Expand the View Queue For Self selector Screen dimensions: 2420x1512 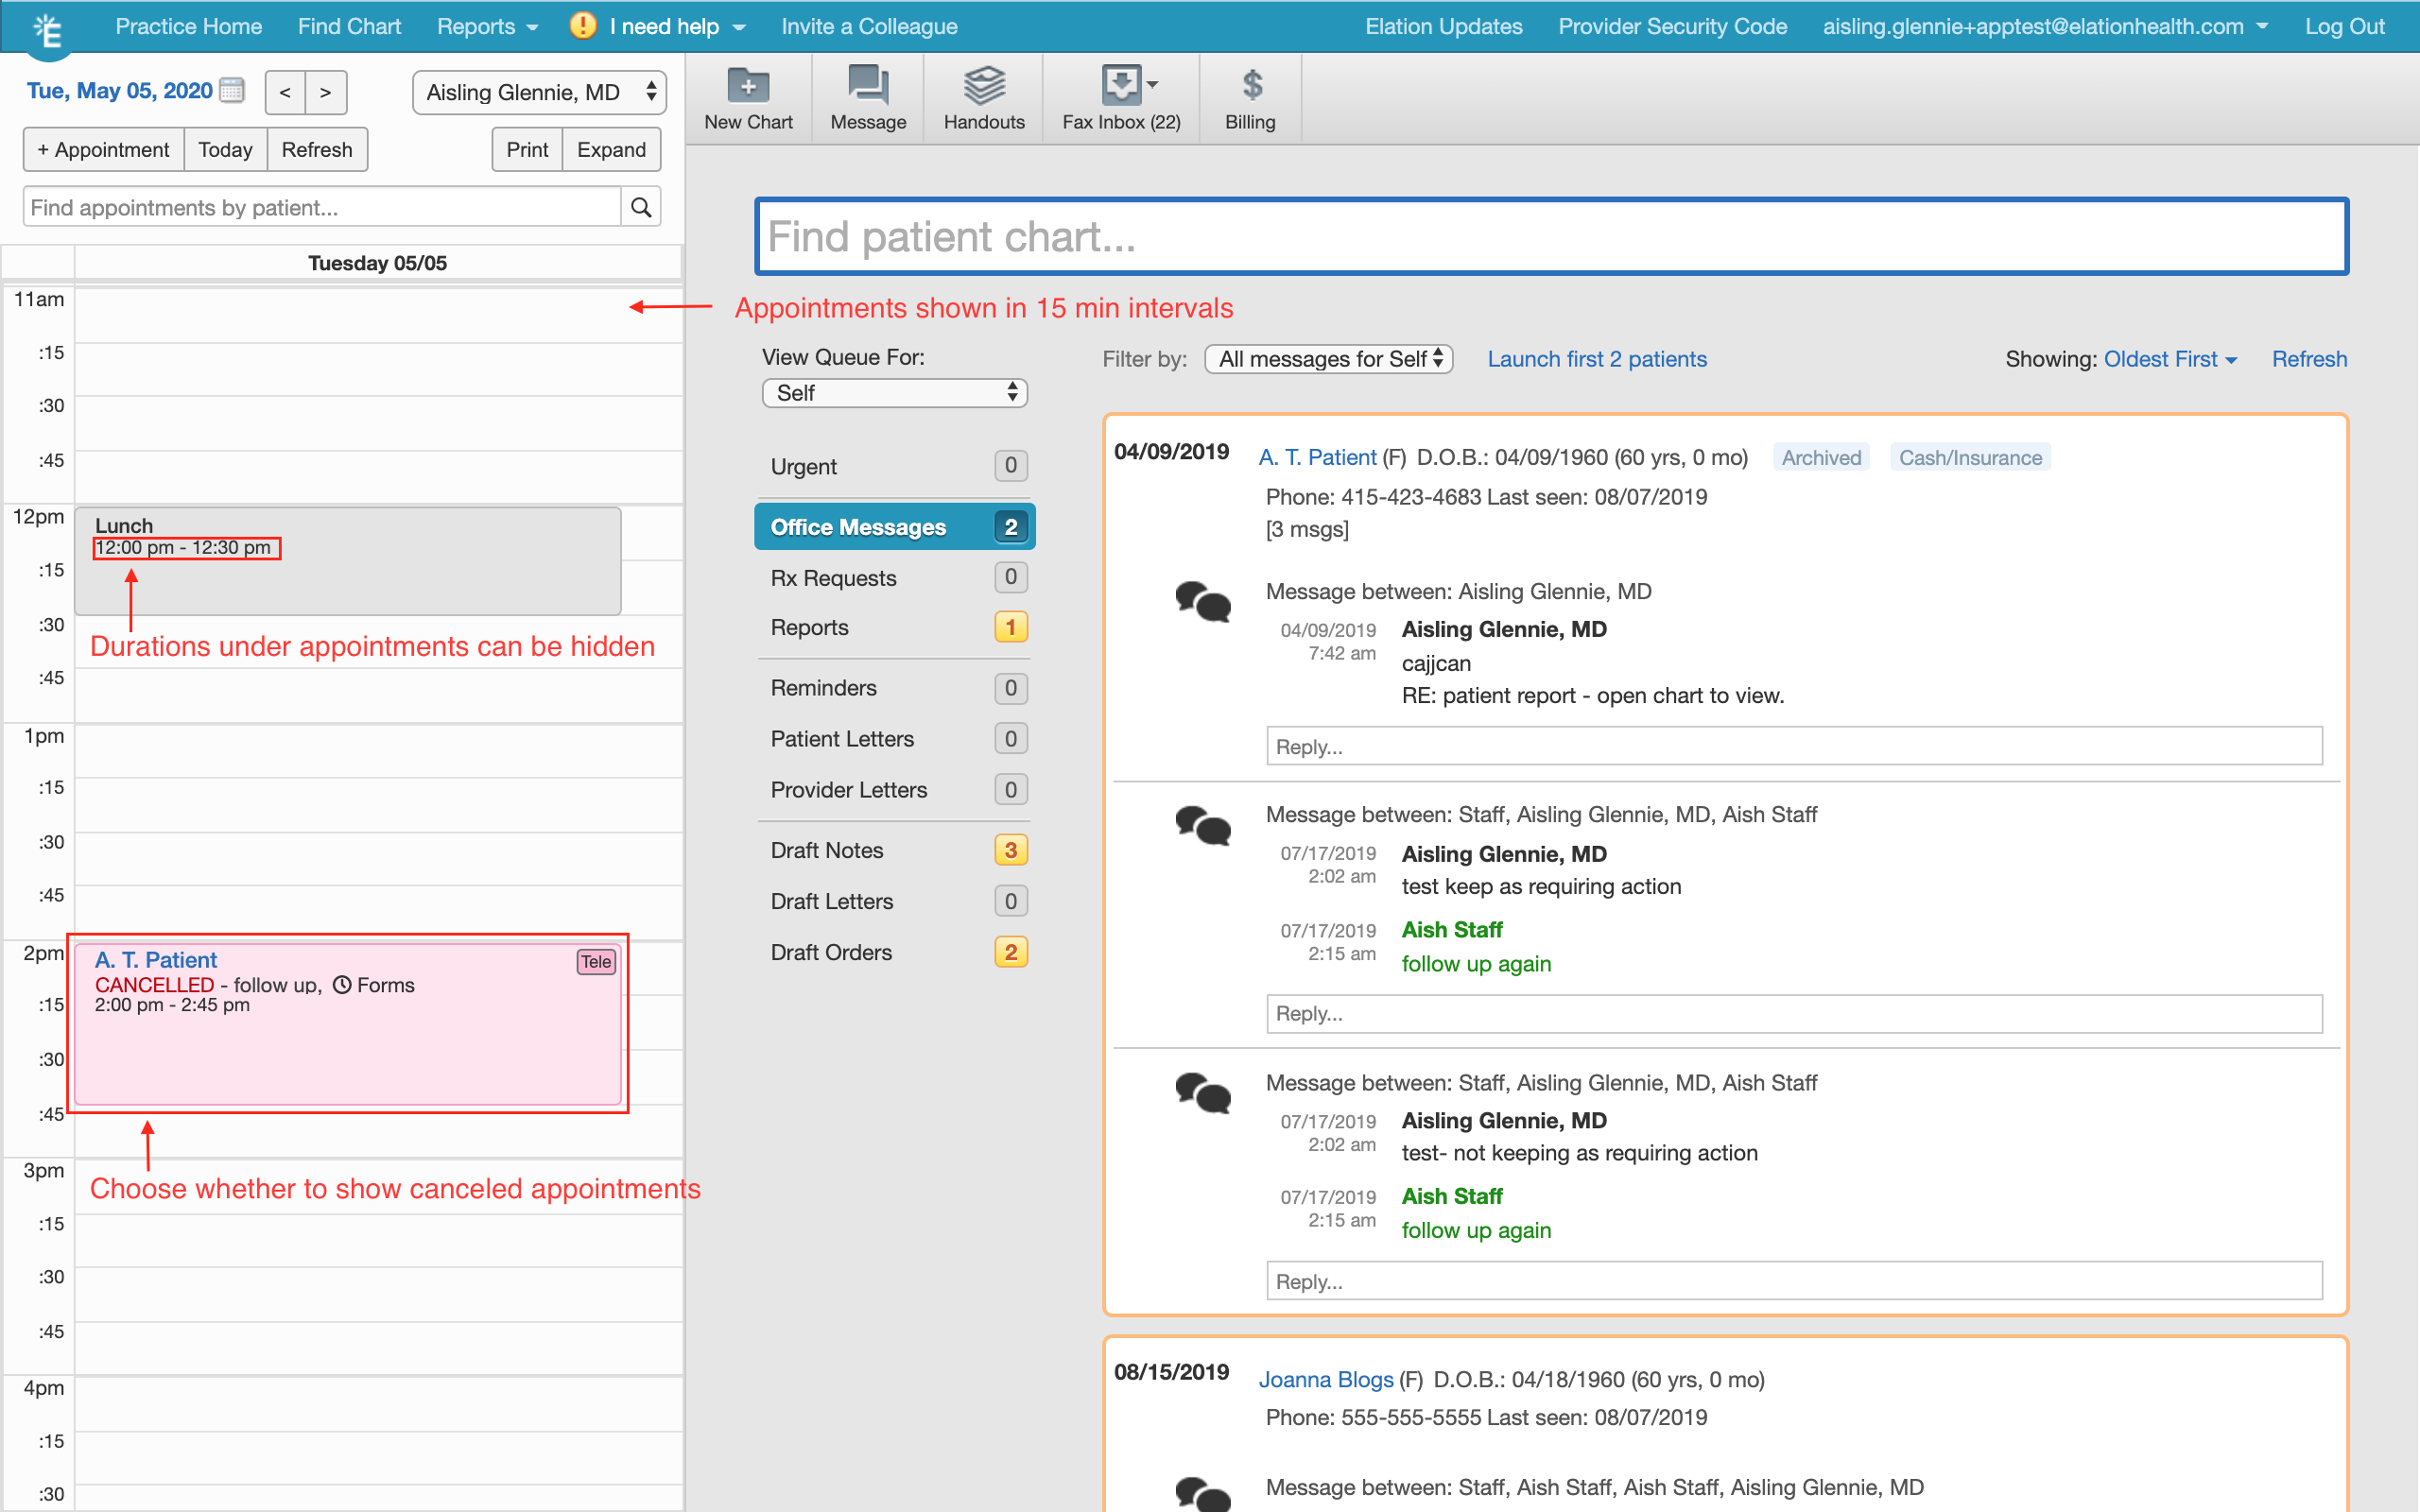pyautogui.click(x=894, y=392)
